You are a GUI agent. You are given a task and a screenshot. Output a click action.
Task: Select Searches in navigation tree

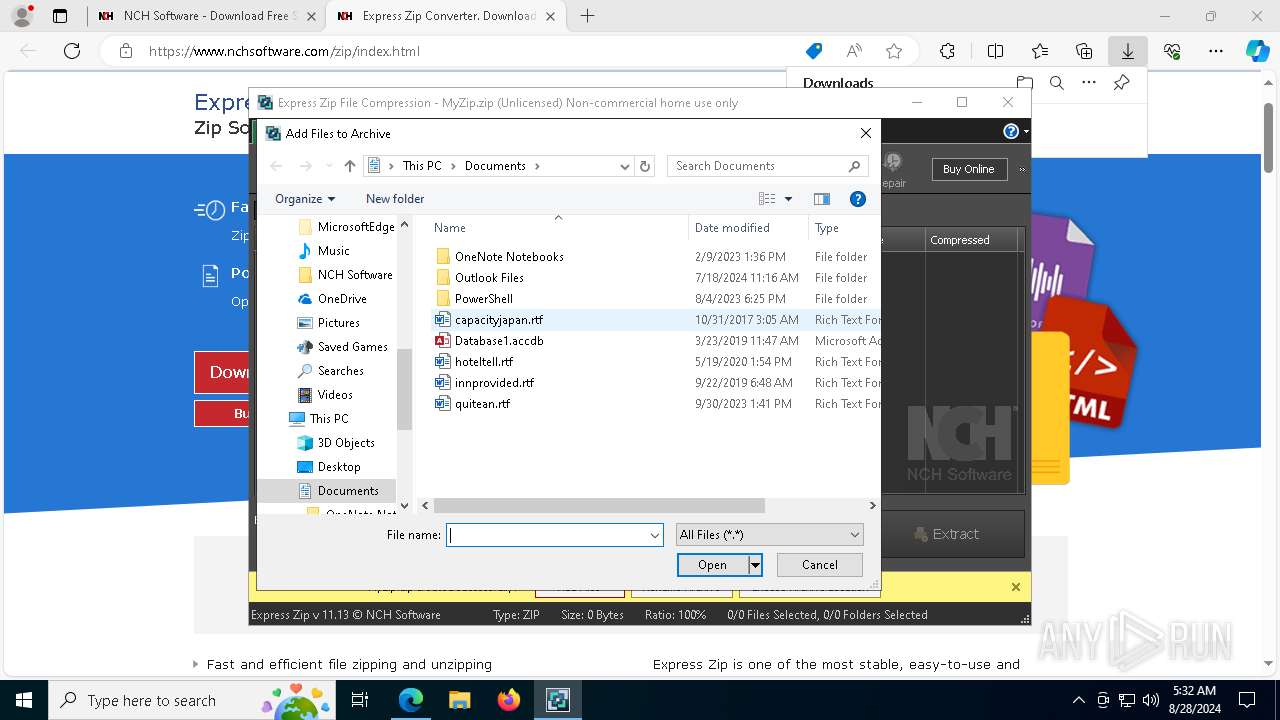(331, 371)
